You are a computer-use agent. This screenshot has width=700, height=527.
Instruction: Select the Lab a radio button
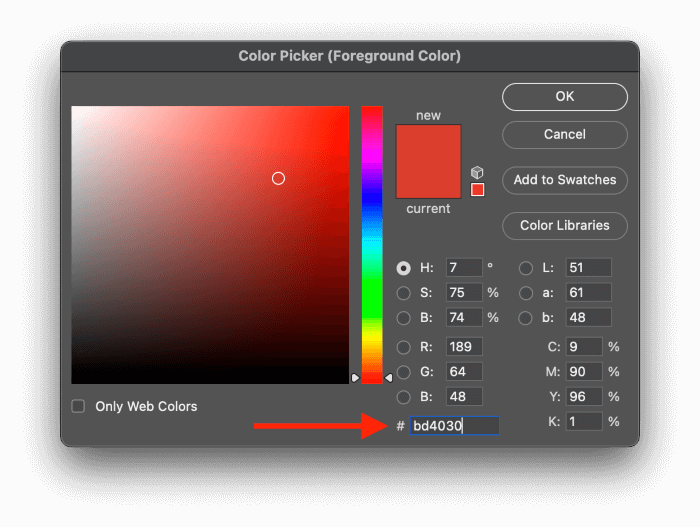pos(525,293)
